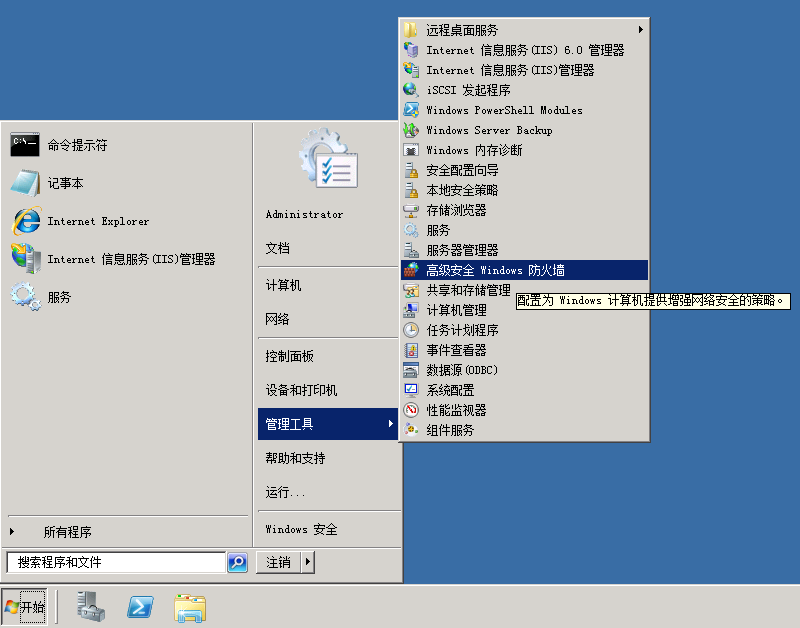Click 所有程序 label
Viewport: 800px width, 628px height.
(x=67, y=532)
